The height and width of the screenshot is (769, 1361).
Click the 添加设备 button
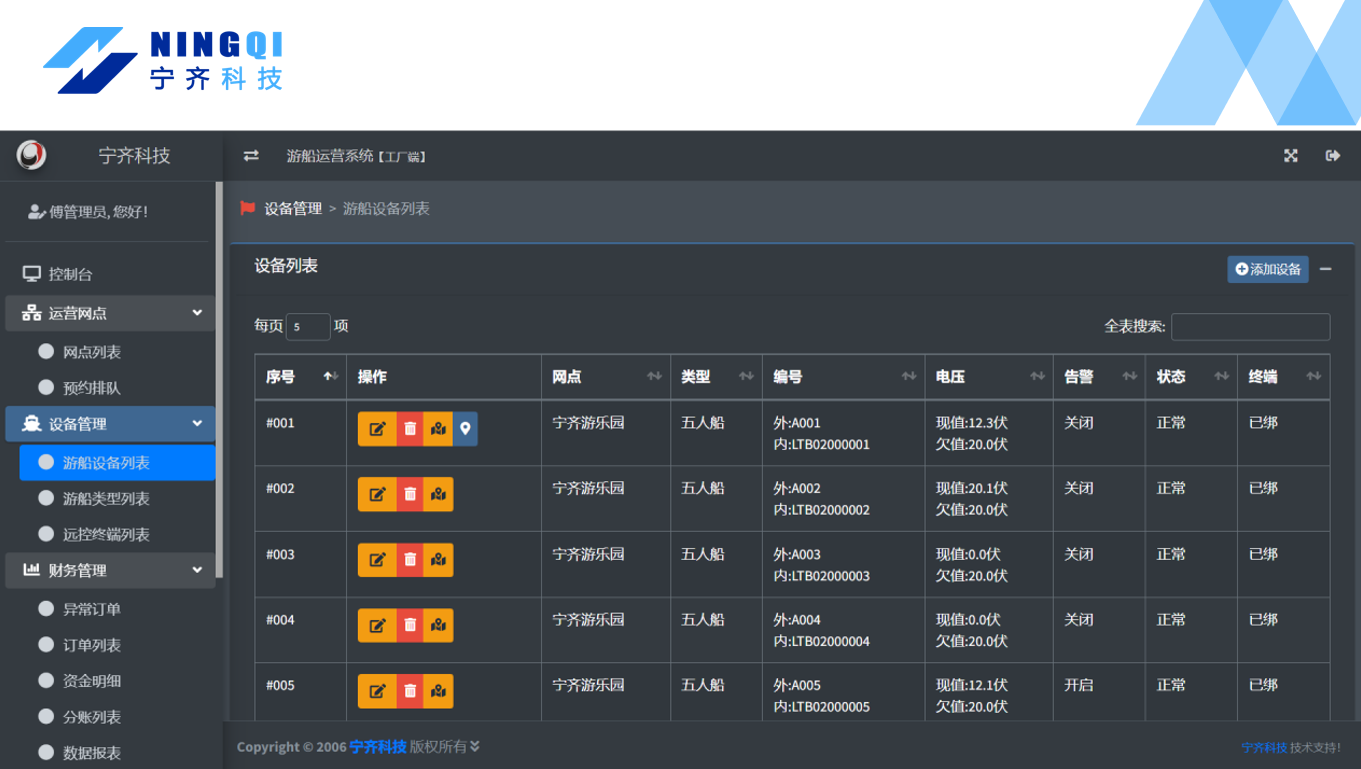point(1267,269)
